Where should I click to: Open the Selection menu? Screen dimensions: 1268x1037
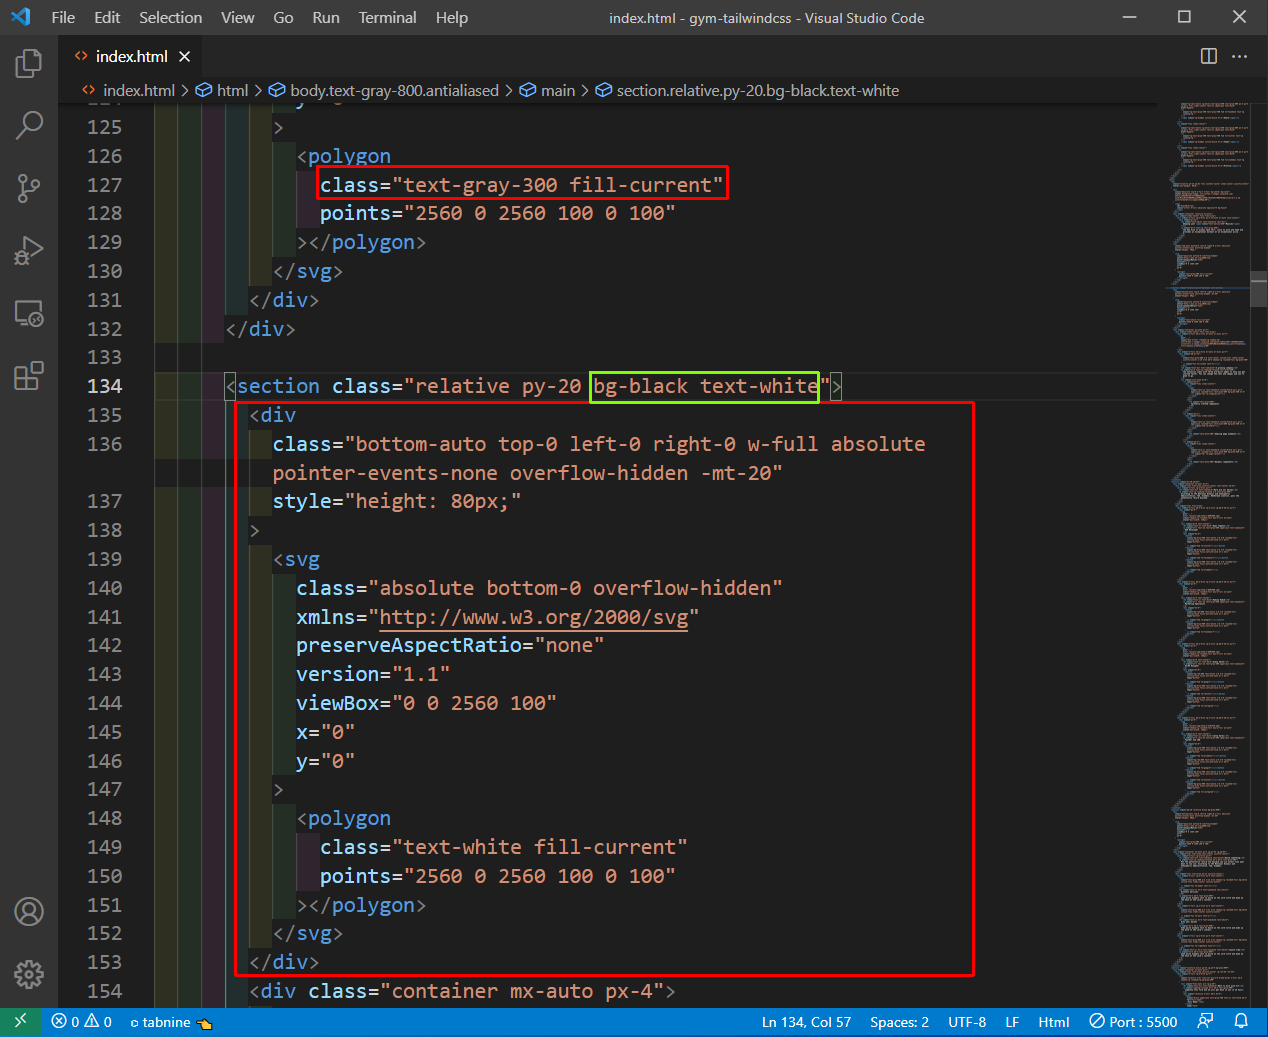(x=170, y=17)
